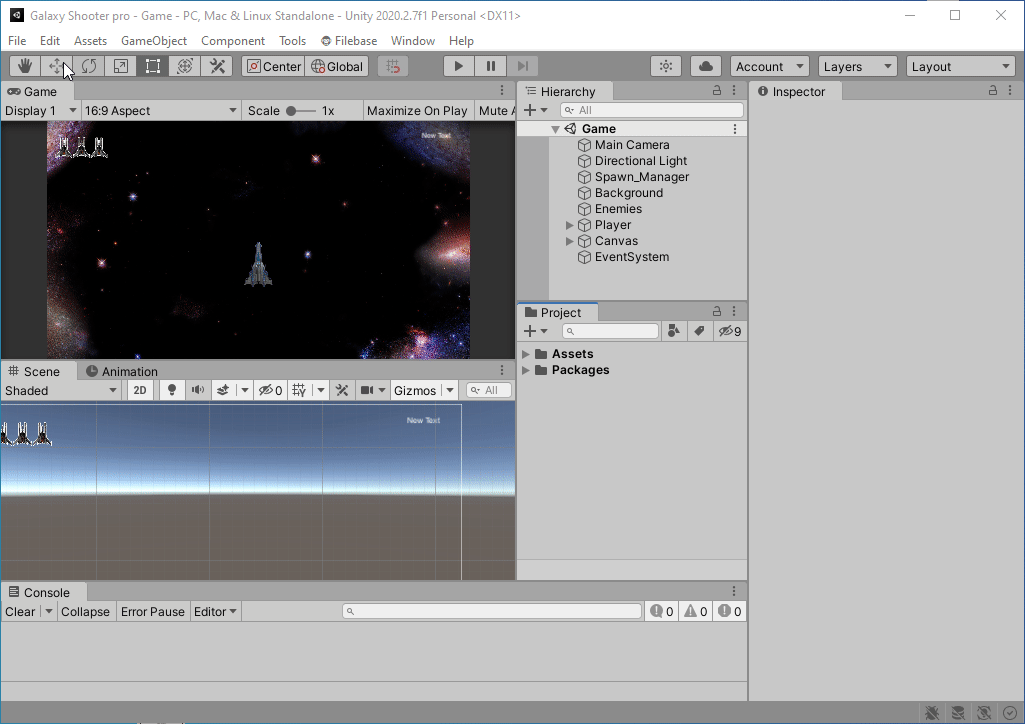Toggle grid snapping icon in toolbar

coord(393,66)
